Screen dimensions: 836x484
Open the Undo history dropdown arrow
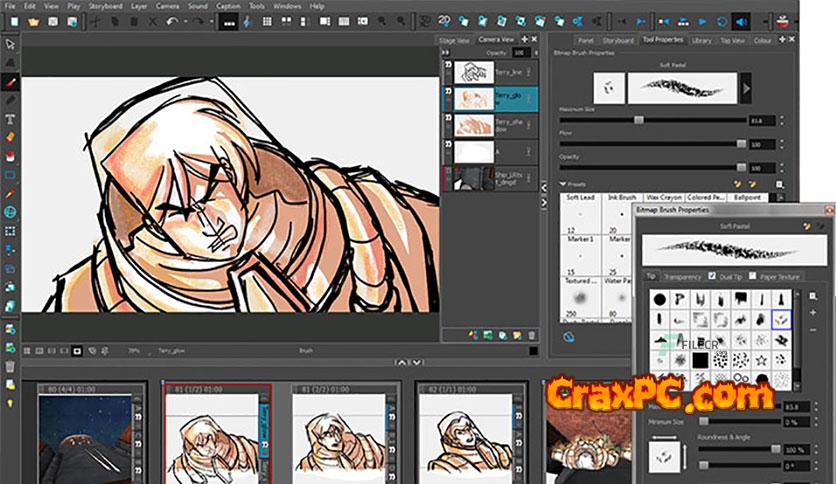187,20
